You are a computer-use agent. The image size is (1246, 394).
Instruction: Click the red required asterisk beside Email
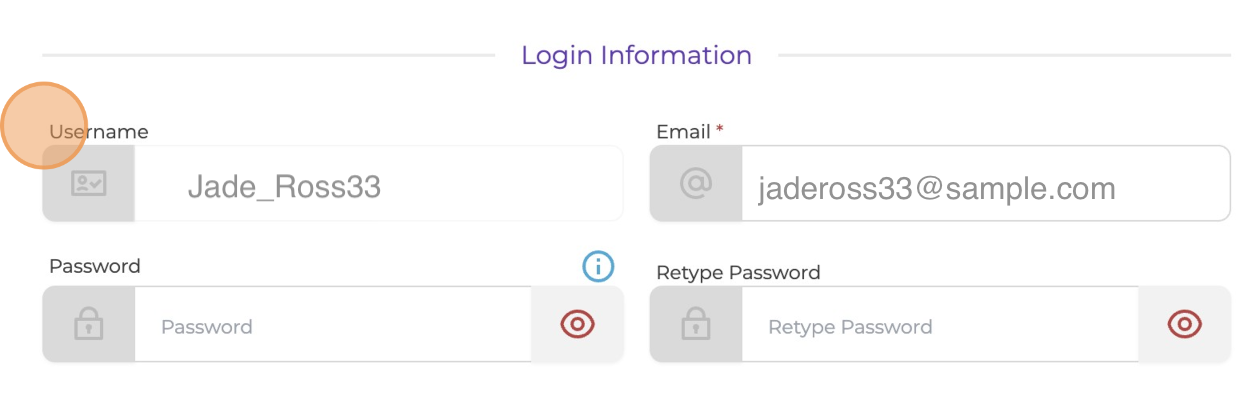[x=720, y=130]
